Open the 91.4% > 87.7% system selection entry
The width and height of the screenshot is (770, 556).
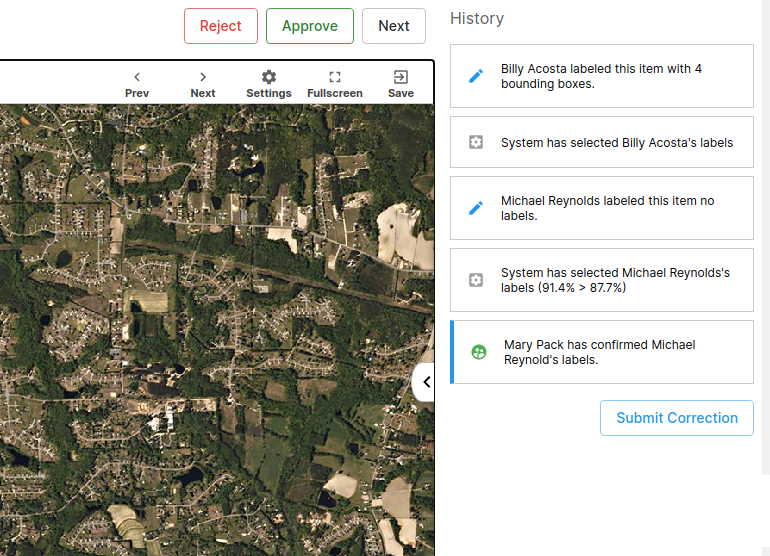coord(602,280)
